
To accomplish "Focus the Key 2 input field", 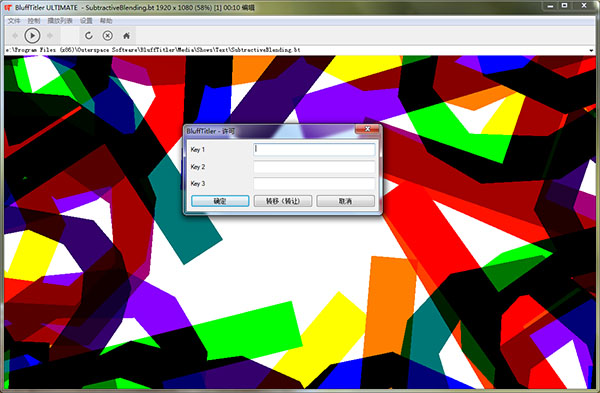I will (314, 167).
